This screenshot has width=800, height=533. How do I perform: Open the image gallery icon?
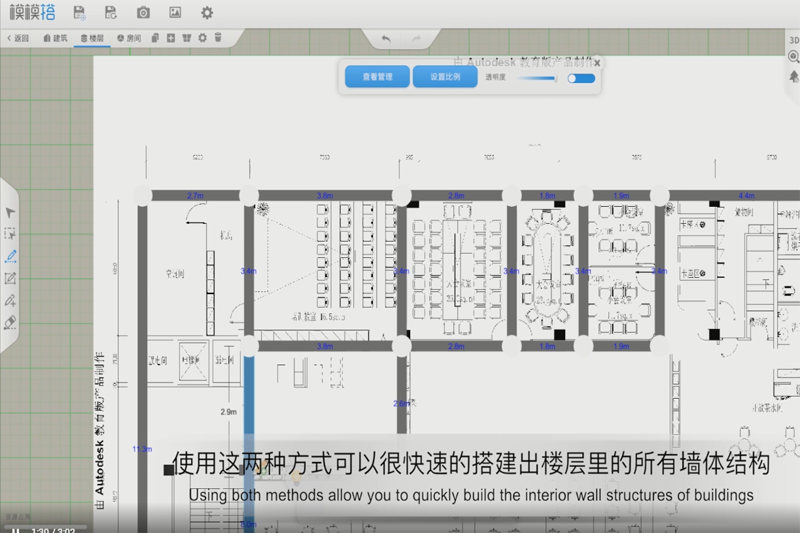click(175, 13)
